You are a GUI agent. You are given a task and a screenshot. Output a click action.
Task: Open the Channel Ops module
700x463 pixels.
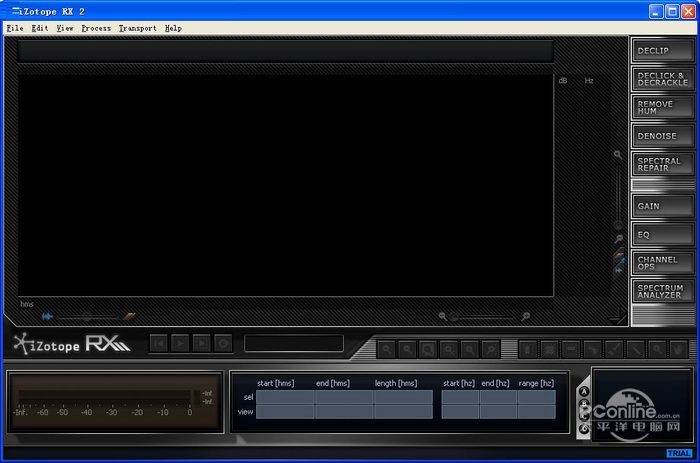(663, 263)
